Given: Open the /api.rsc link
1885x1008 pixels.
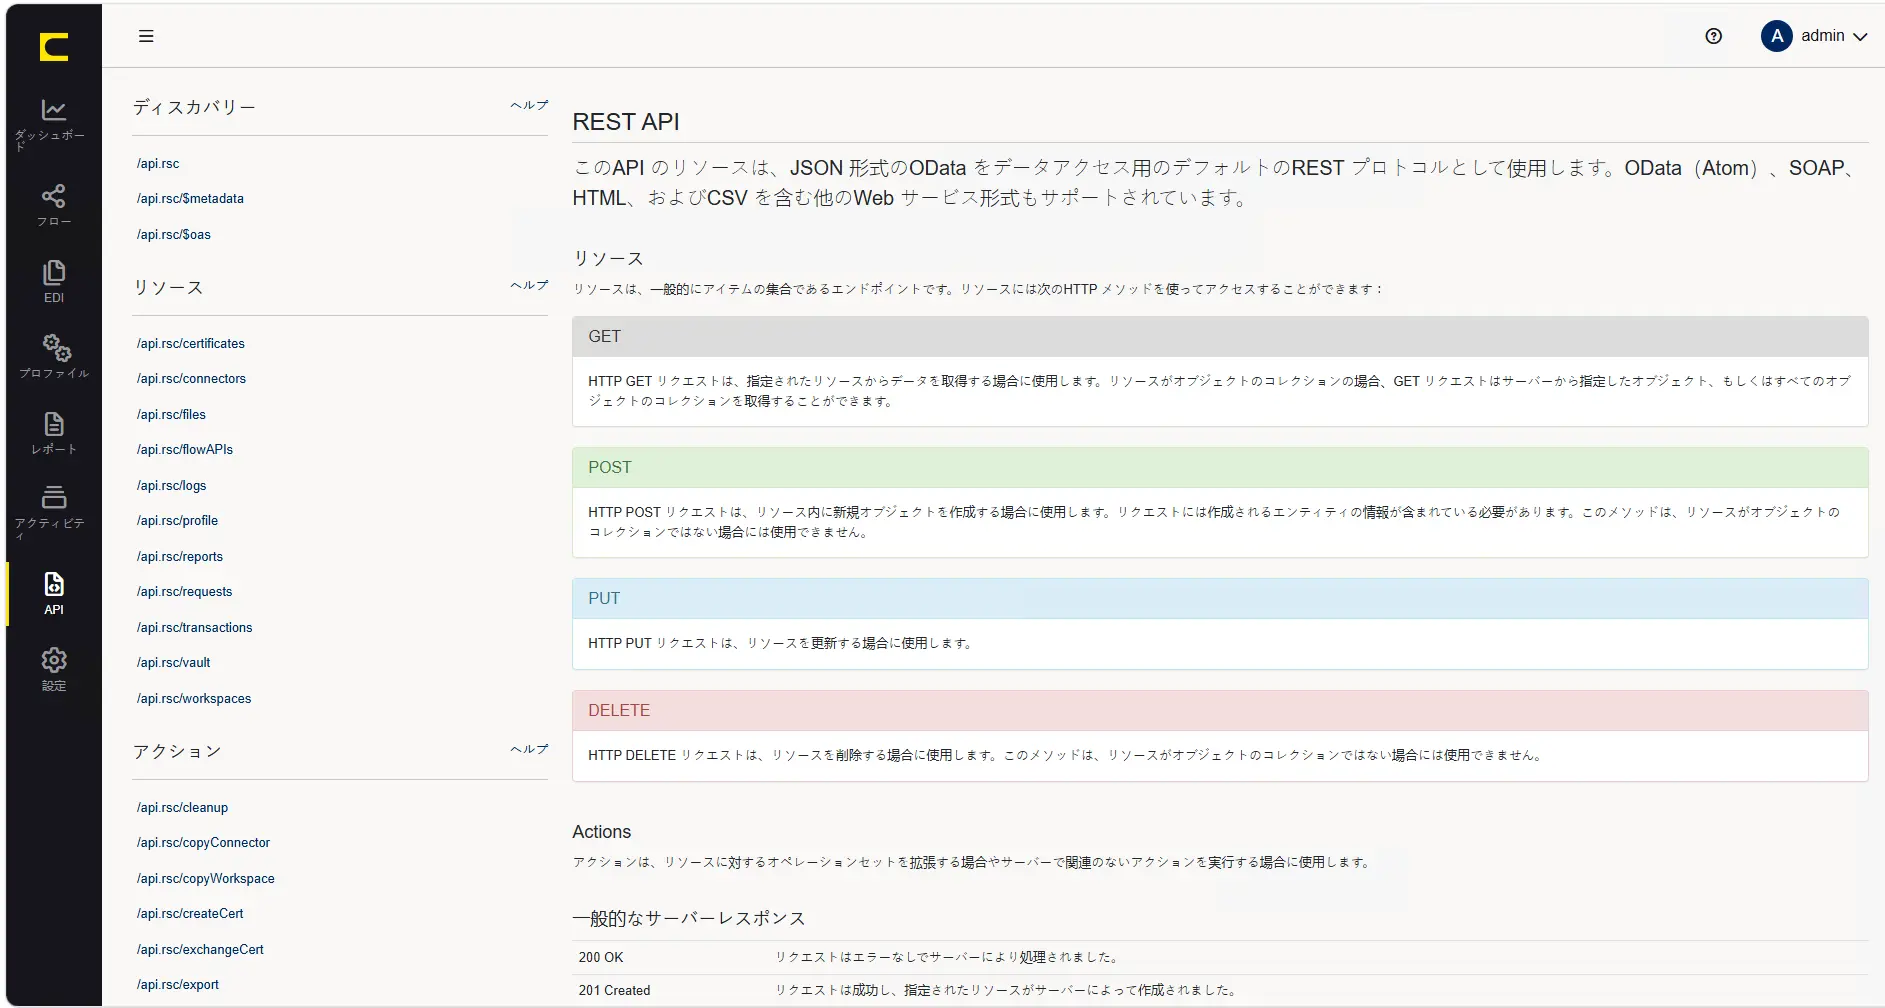Looking at the screenshot, I should [x=158, y=163].
